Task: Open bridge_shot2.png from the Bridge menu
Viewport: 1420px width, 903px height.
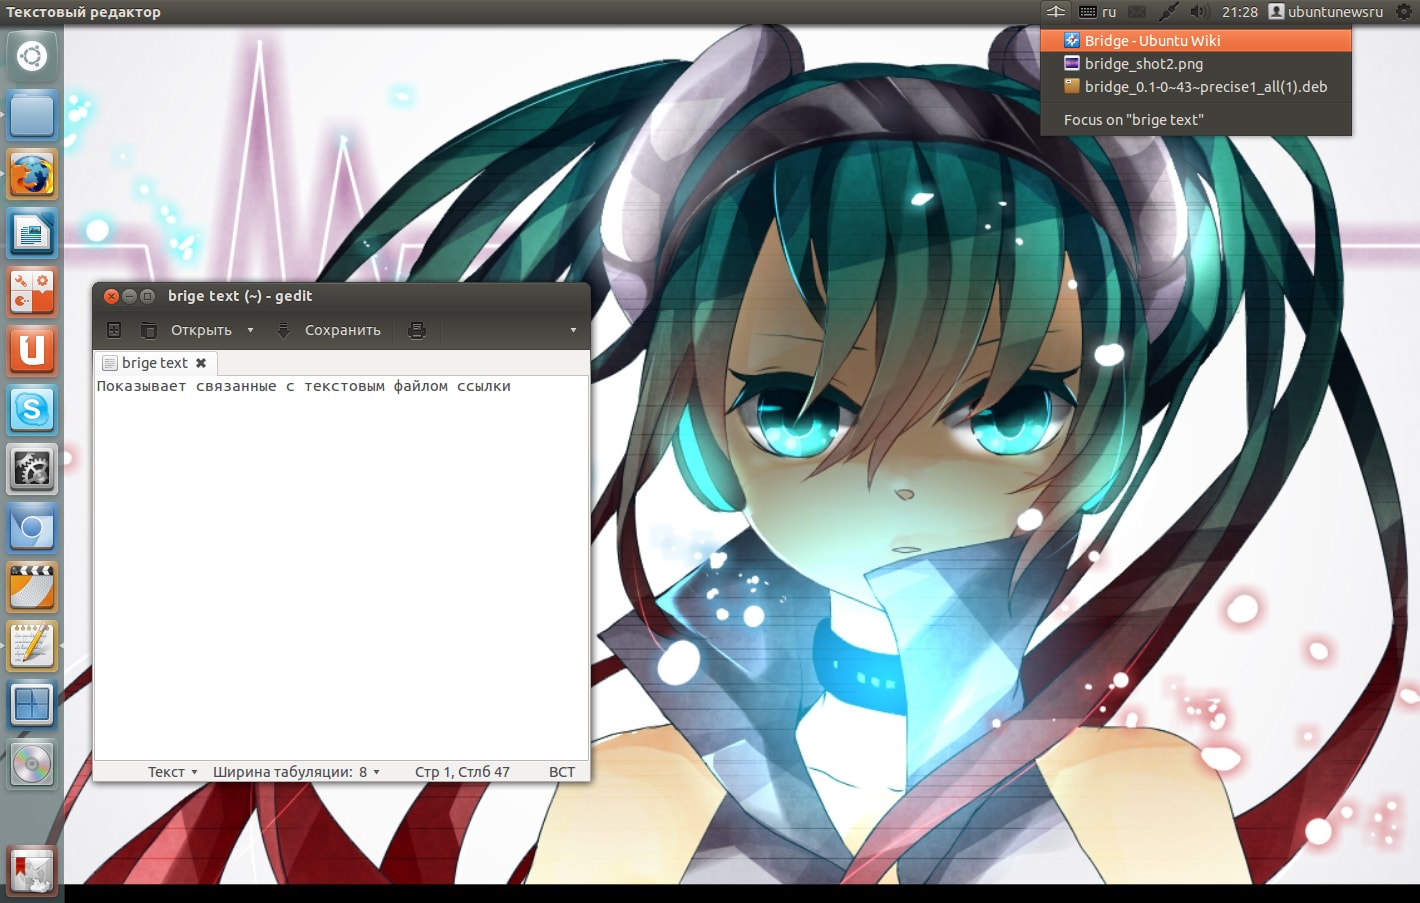Action: point(1196,64)
